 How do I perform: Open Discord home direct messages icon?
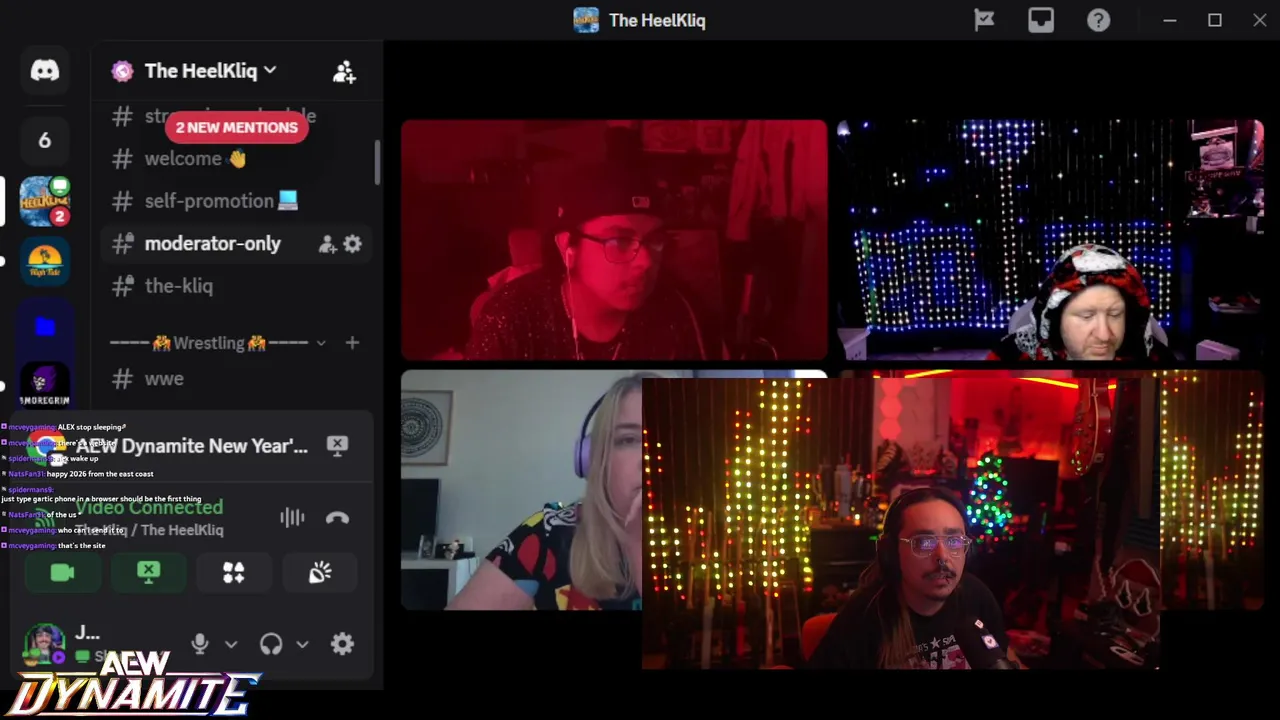(x=44, y=71)
